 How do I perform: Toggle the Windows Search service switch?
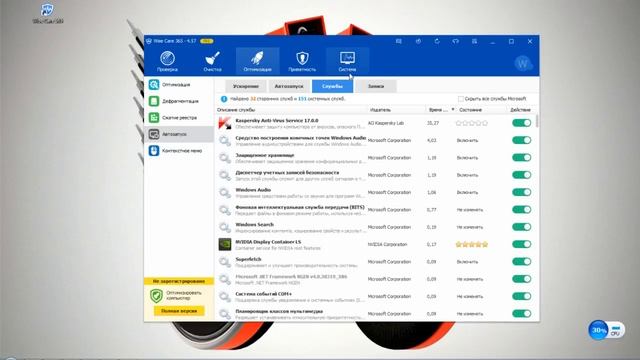click(x=522, y=227)
